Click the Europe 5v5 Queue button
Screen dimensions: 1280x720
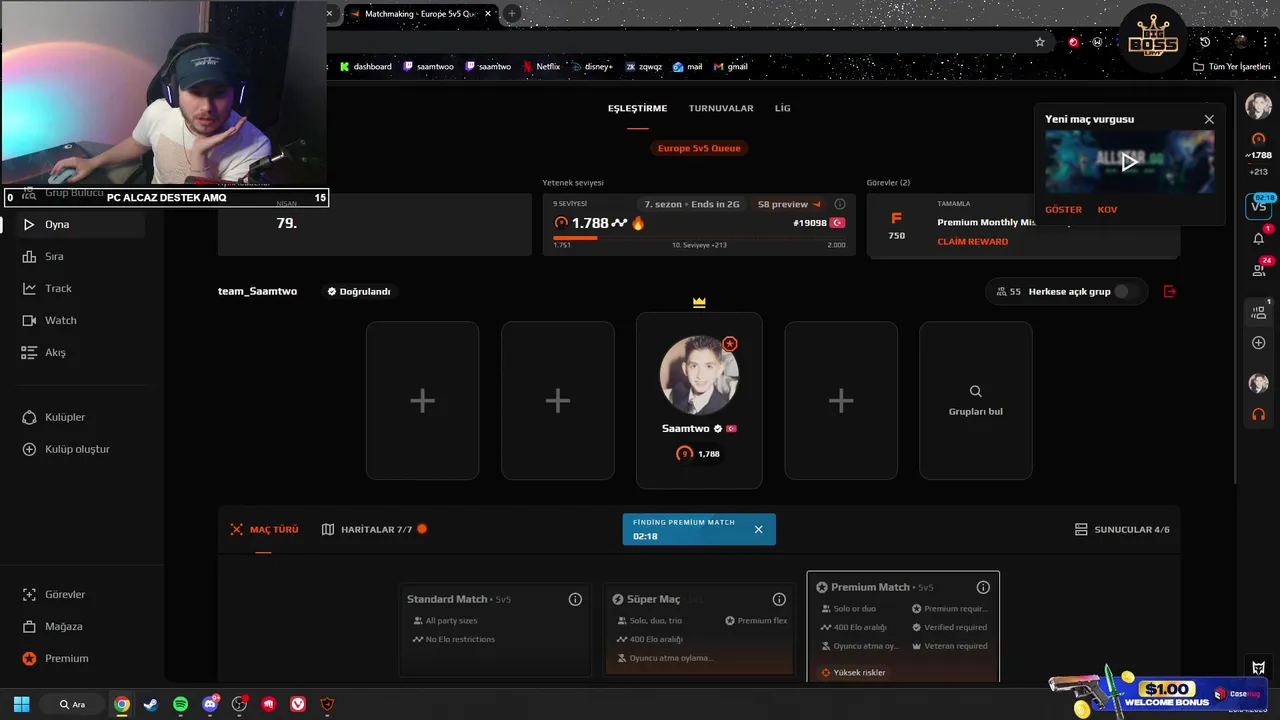[x=699, y=148]
